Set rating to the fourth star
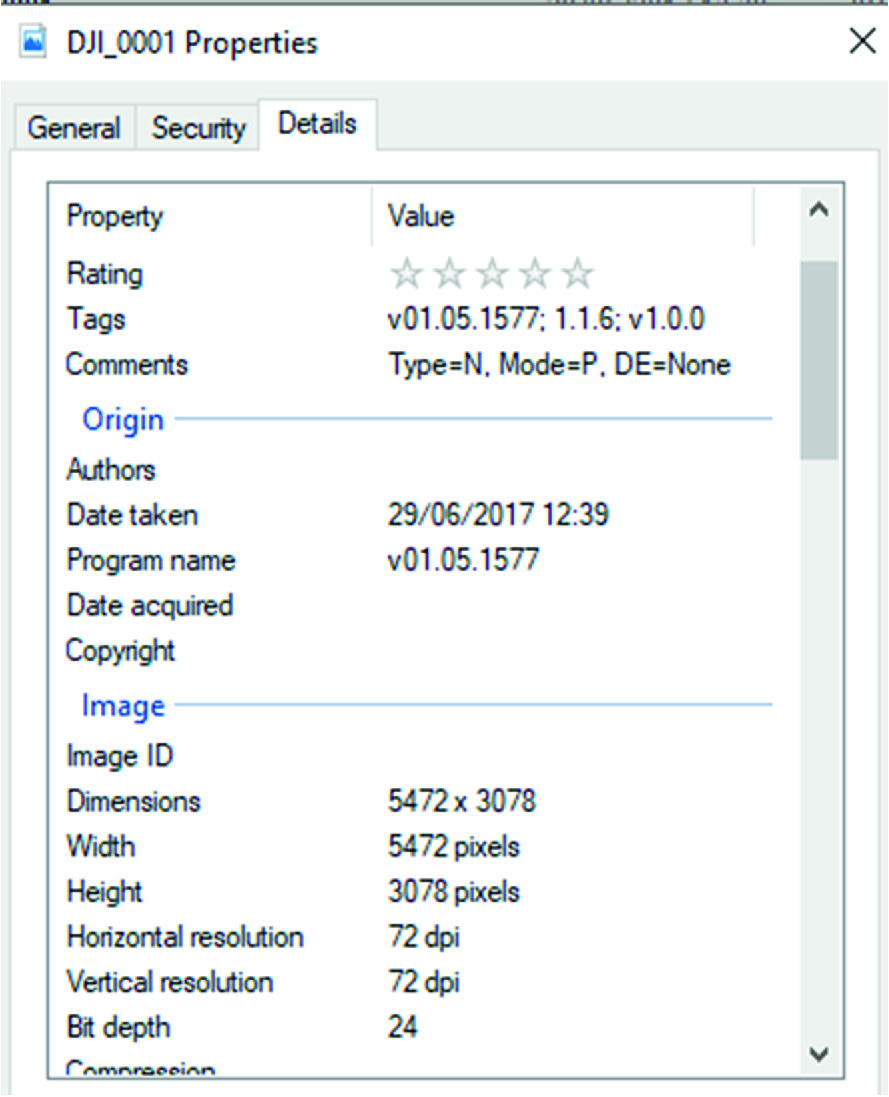The image size is (889, 1097). (535, 274)
